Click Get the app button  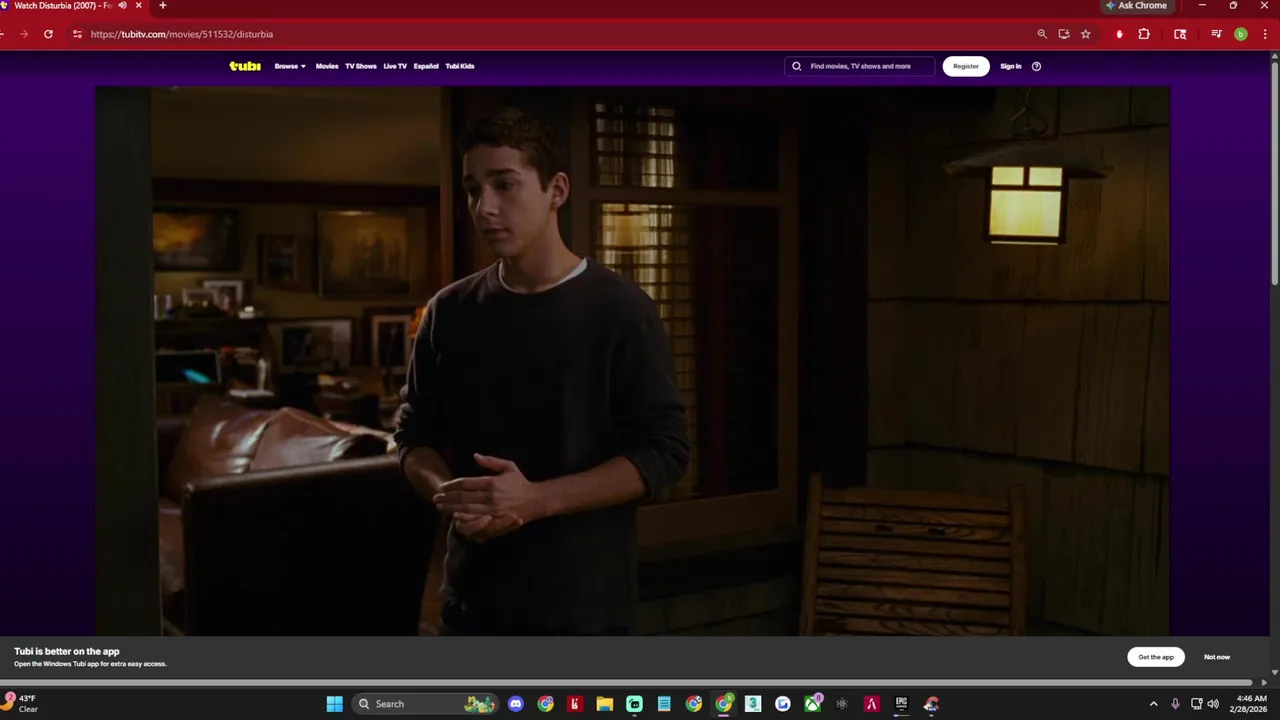pyautogui.click(x=1156, y=657)
